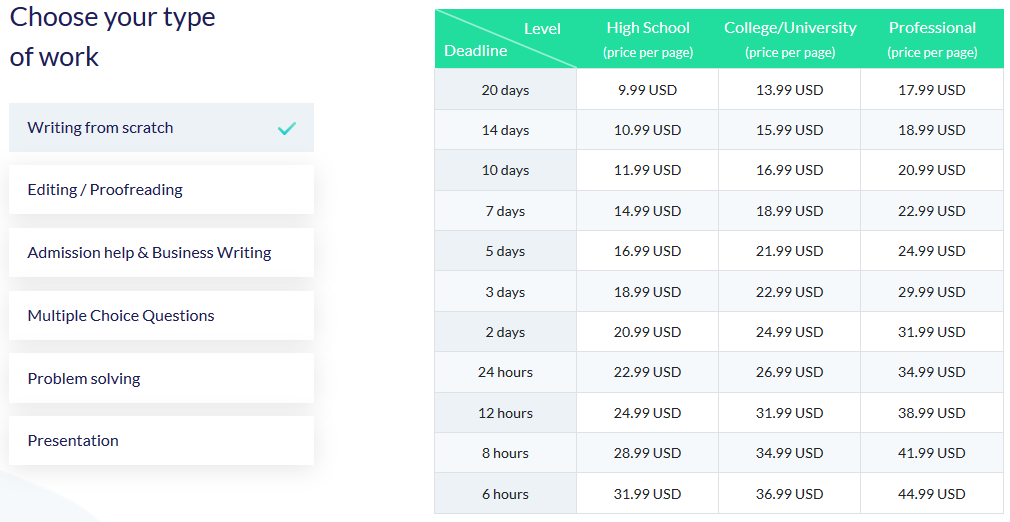Image resolution: width=1010 pixels, height=522 pixels.
Task: Click the 20.99 USD Professional price for 10 days
Action: pos(932,170)
